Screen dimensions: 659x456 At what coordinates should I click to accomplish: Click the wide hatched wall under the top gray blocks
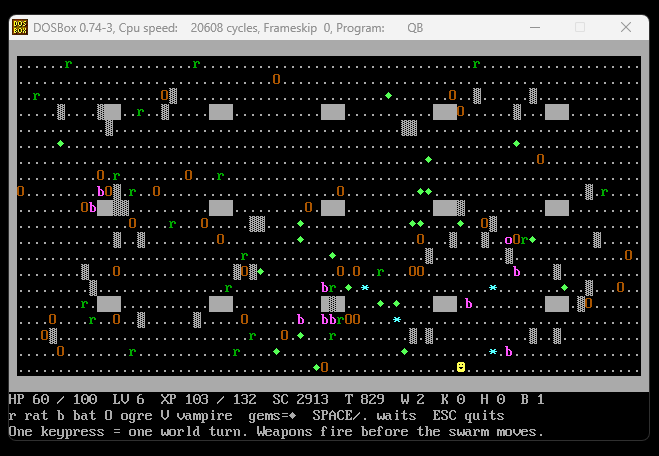409,128
